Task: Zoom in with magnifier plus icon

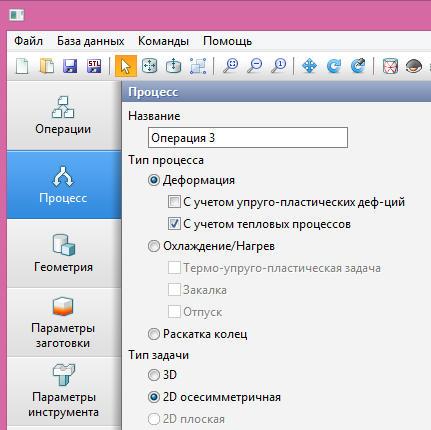Action: [x=231, y=66]
